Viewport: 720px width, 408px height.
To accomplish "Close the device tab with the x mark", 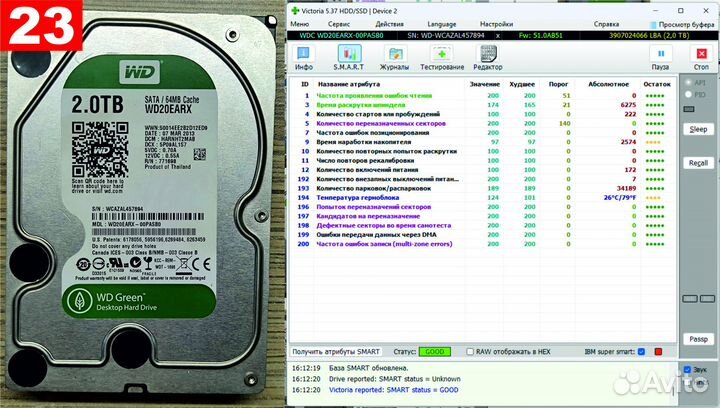I will [498, 35].
